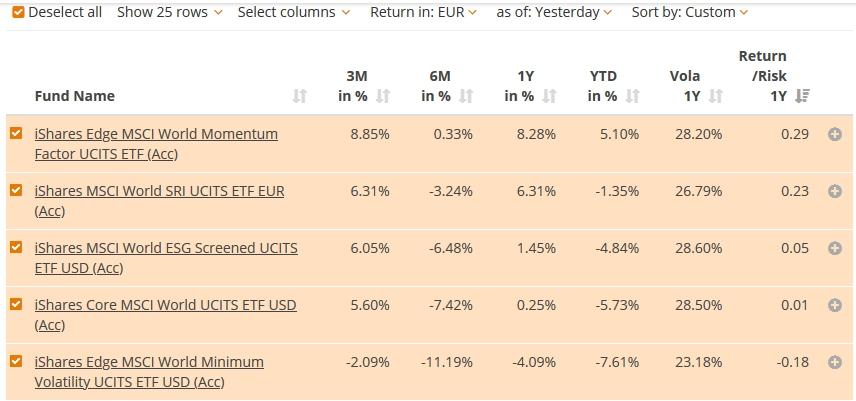Change the Return in EUR currency dropdown
The width and height of the screenshot is (856, 401).
click(423, 12)
